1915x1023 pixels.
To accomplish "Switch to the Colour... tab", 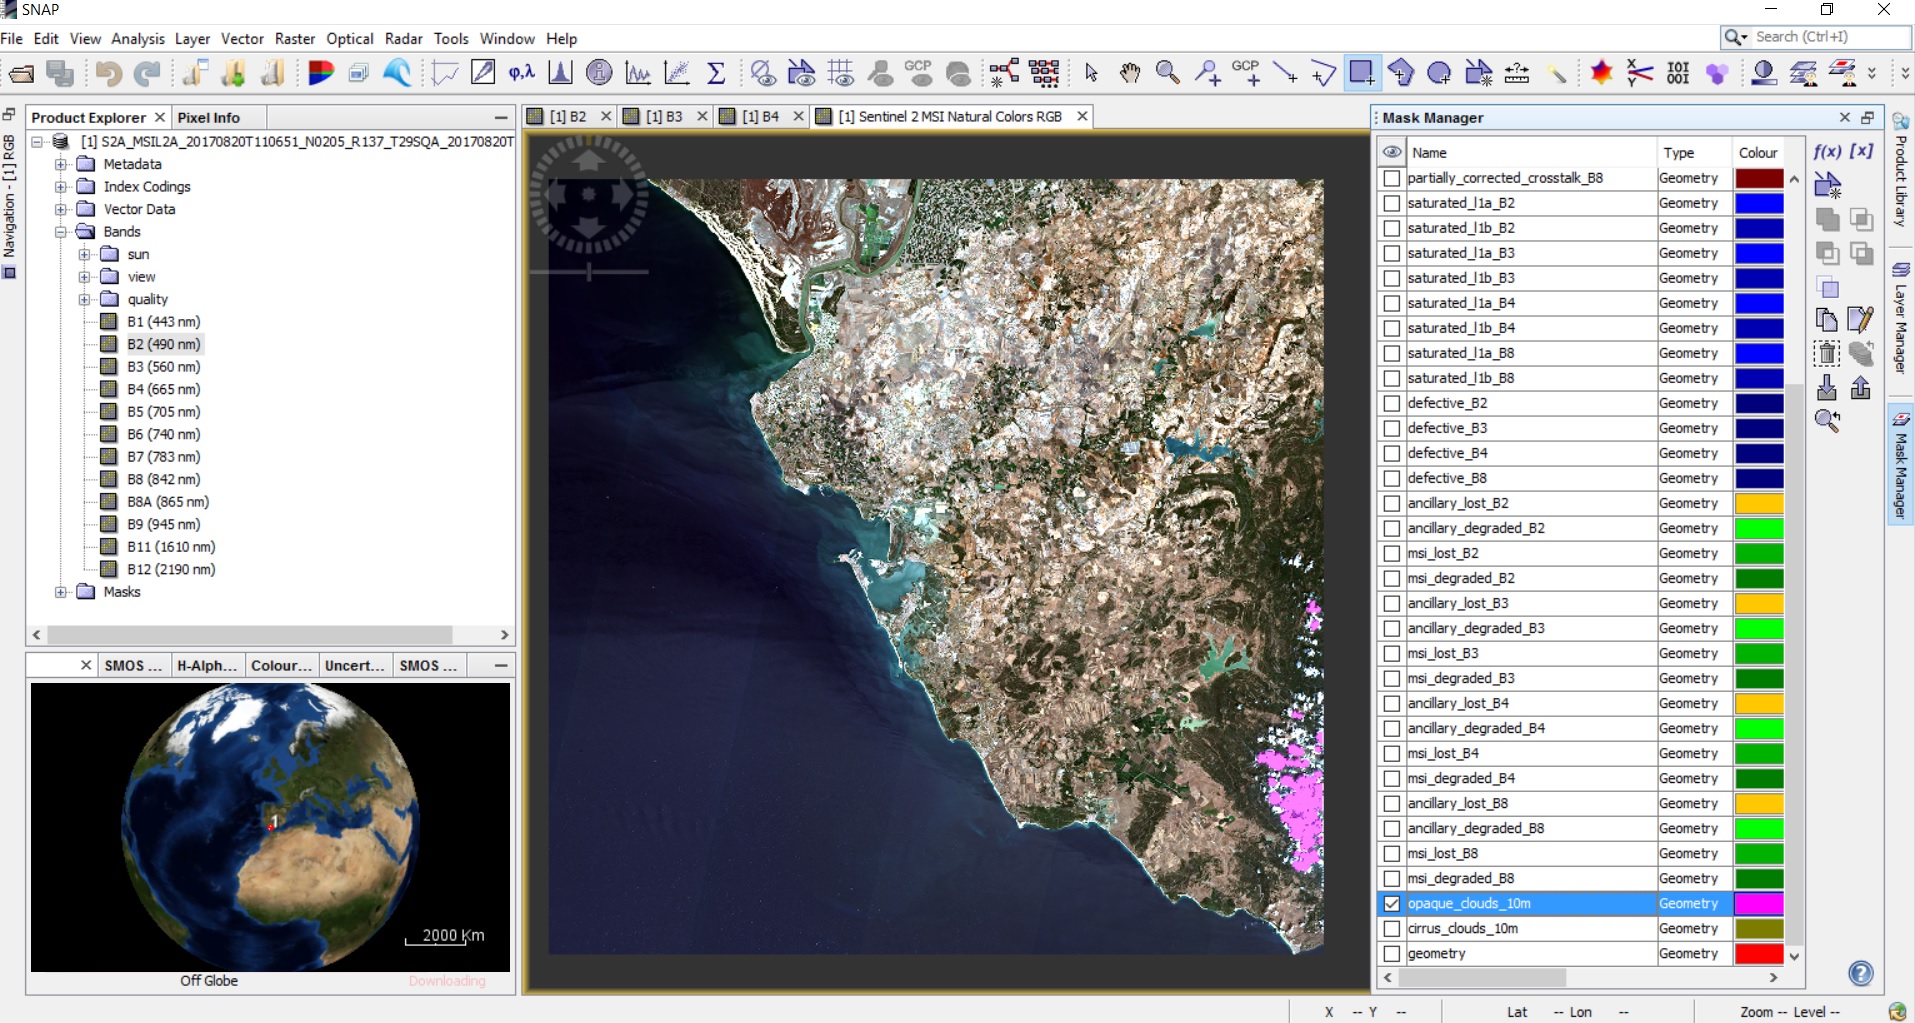I will coord(280,665).
